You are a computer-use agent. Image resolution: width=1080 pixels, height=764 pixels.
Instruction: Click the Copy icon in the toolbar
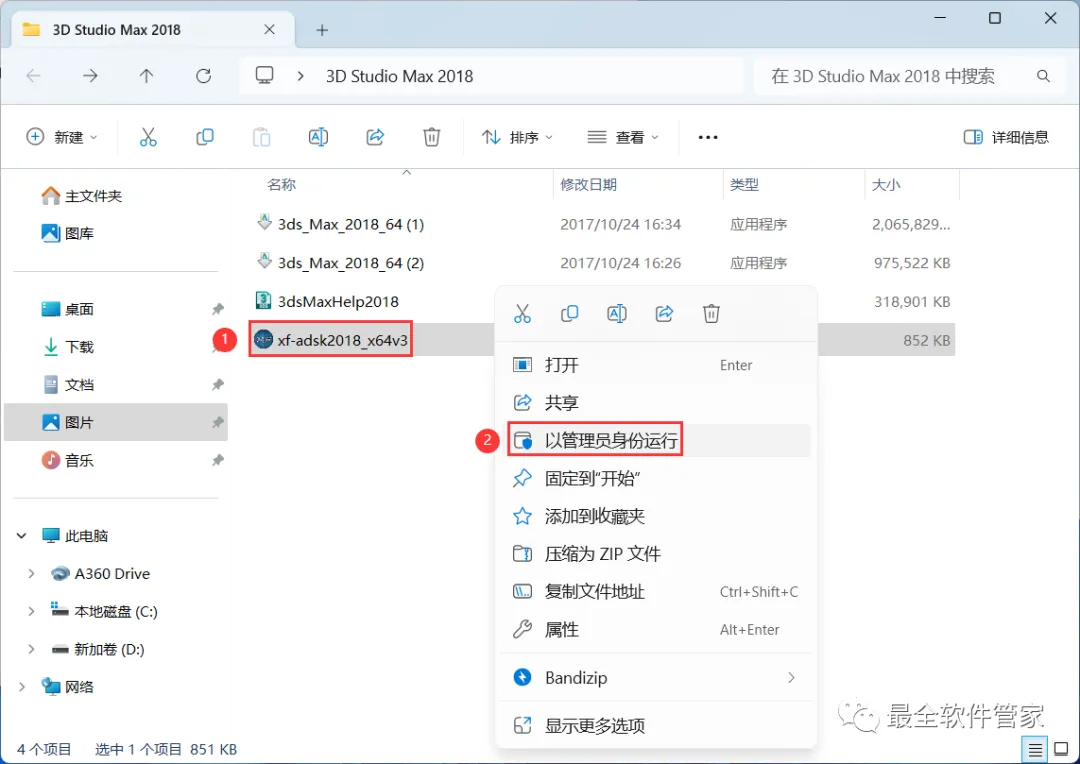(x=205, y=137)
